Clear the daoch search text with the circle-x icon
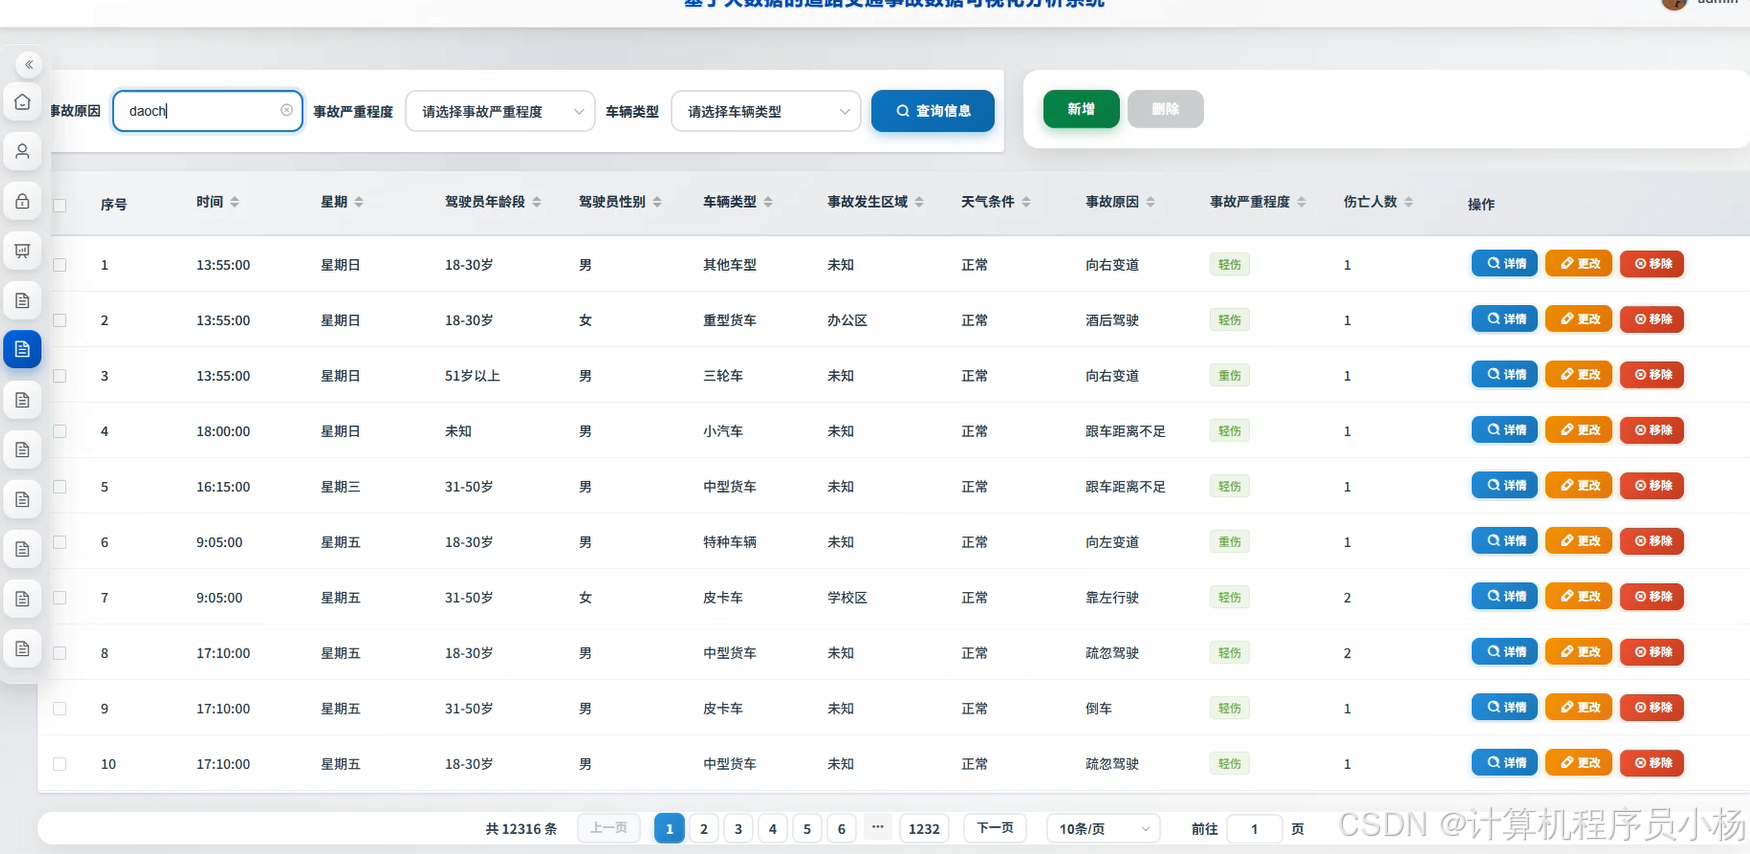 click(x=287, y=110)
